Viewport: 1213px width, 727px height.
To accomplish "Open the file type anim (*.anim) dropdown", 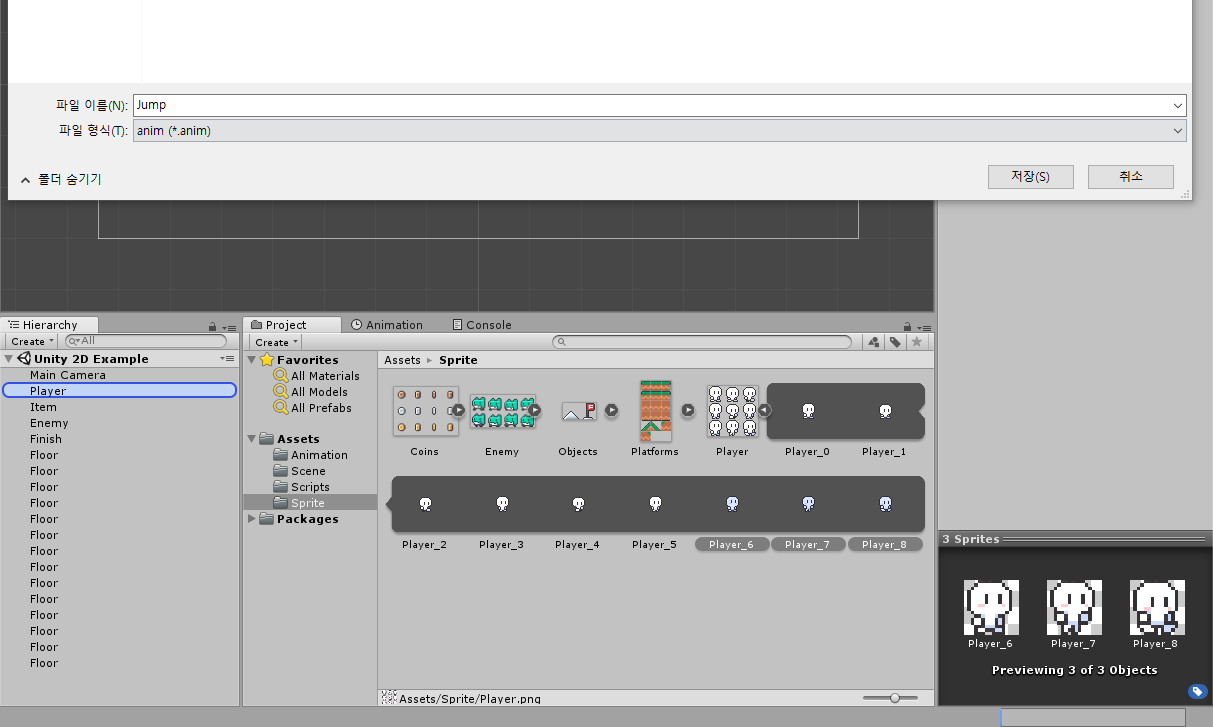I will coord(660,130).
